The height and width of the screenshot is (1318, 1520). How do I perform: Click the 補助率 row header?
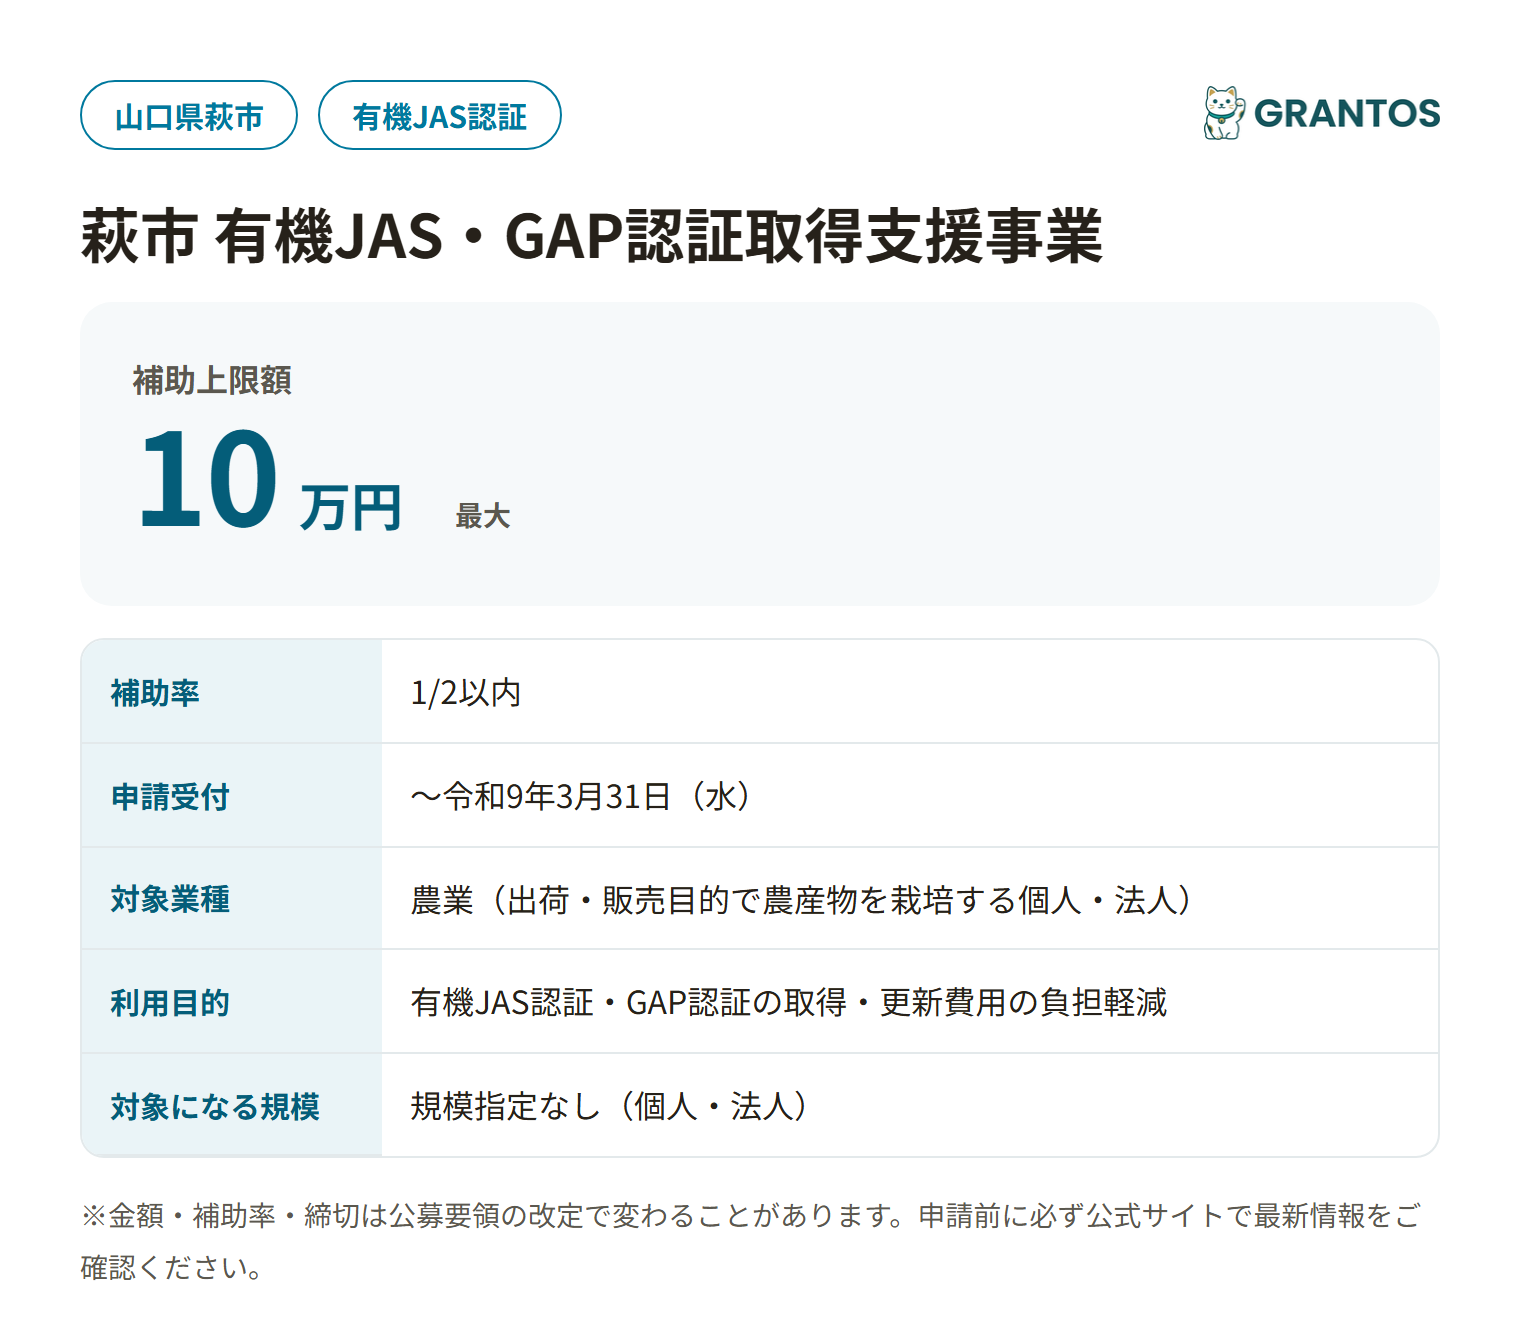click(x=232, y=692)
